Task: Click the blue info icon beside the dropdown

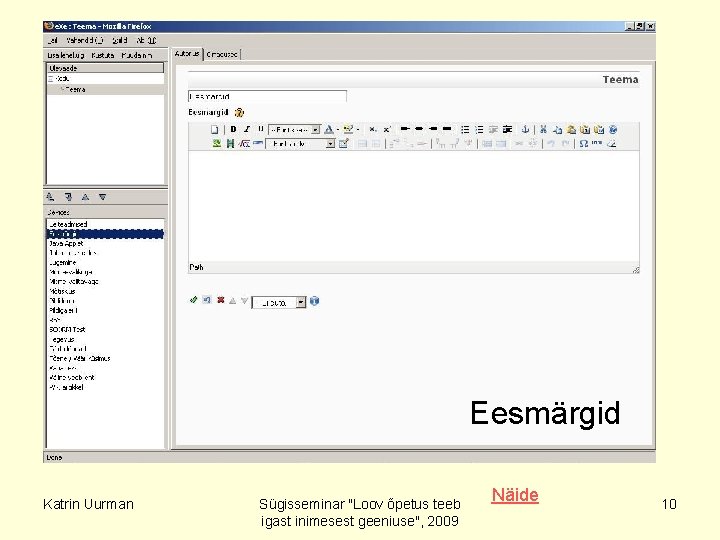Action: click(x=315, y=301)
